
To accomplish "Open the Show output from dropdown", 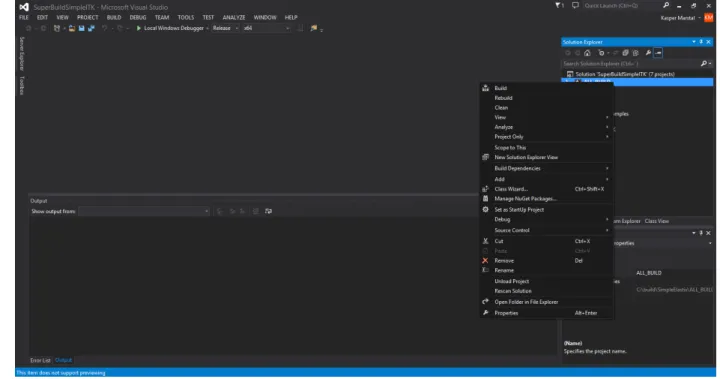I will 144,211.
